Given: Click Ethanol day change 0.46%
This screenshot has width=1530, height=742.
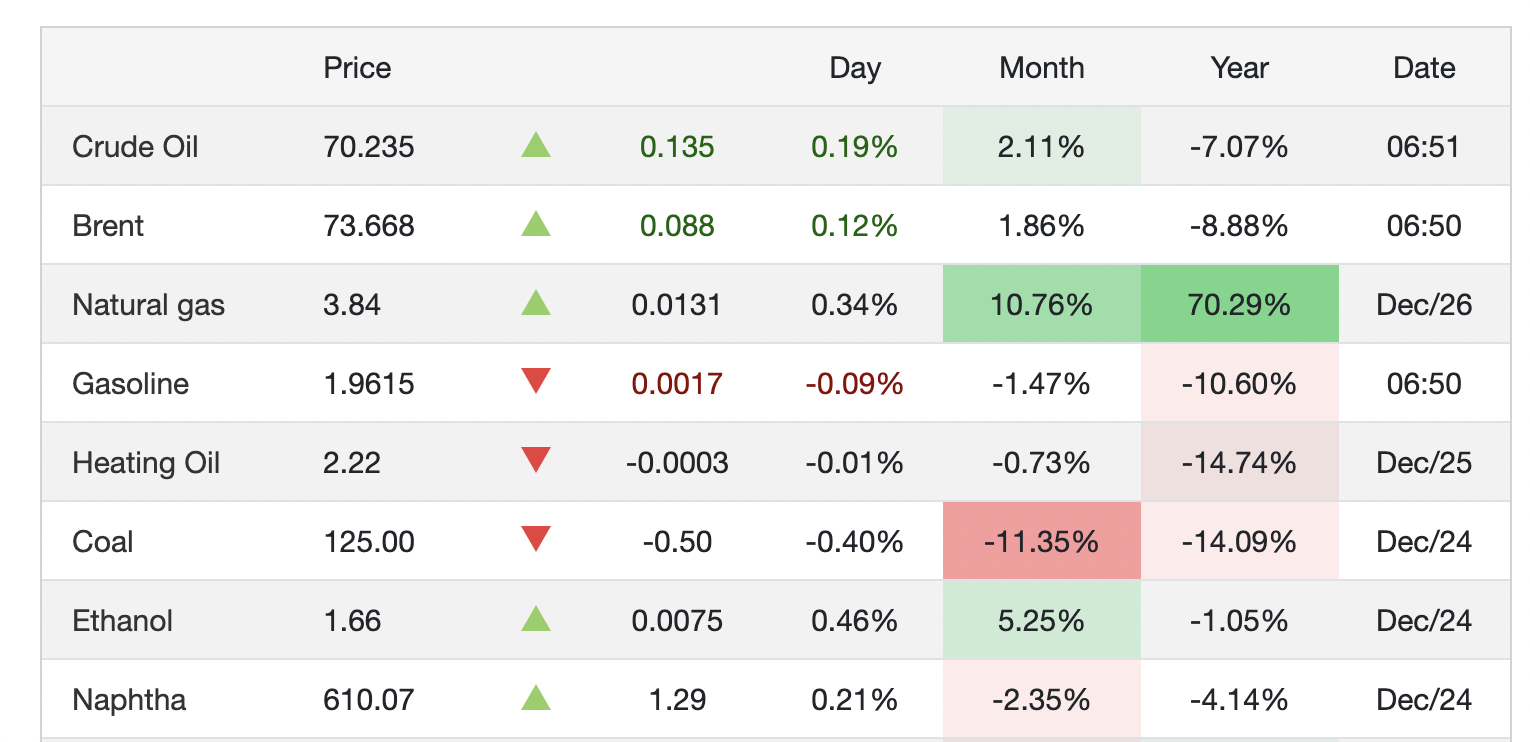Looking at the screenshot, I should [854, 621].
